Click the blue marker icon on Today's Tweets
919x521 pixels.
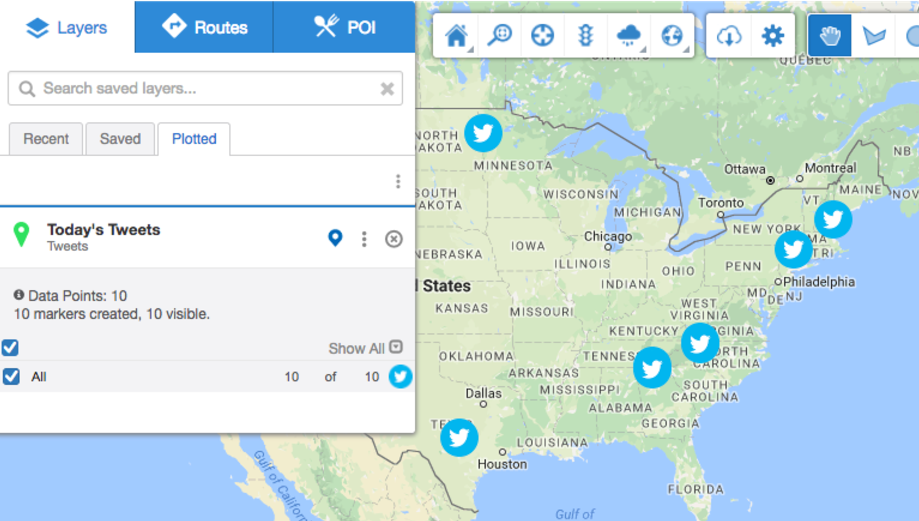pos(335,238)
